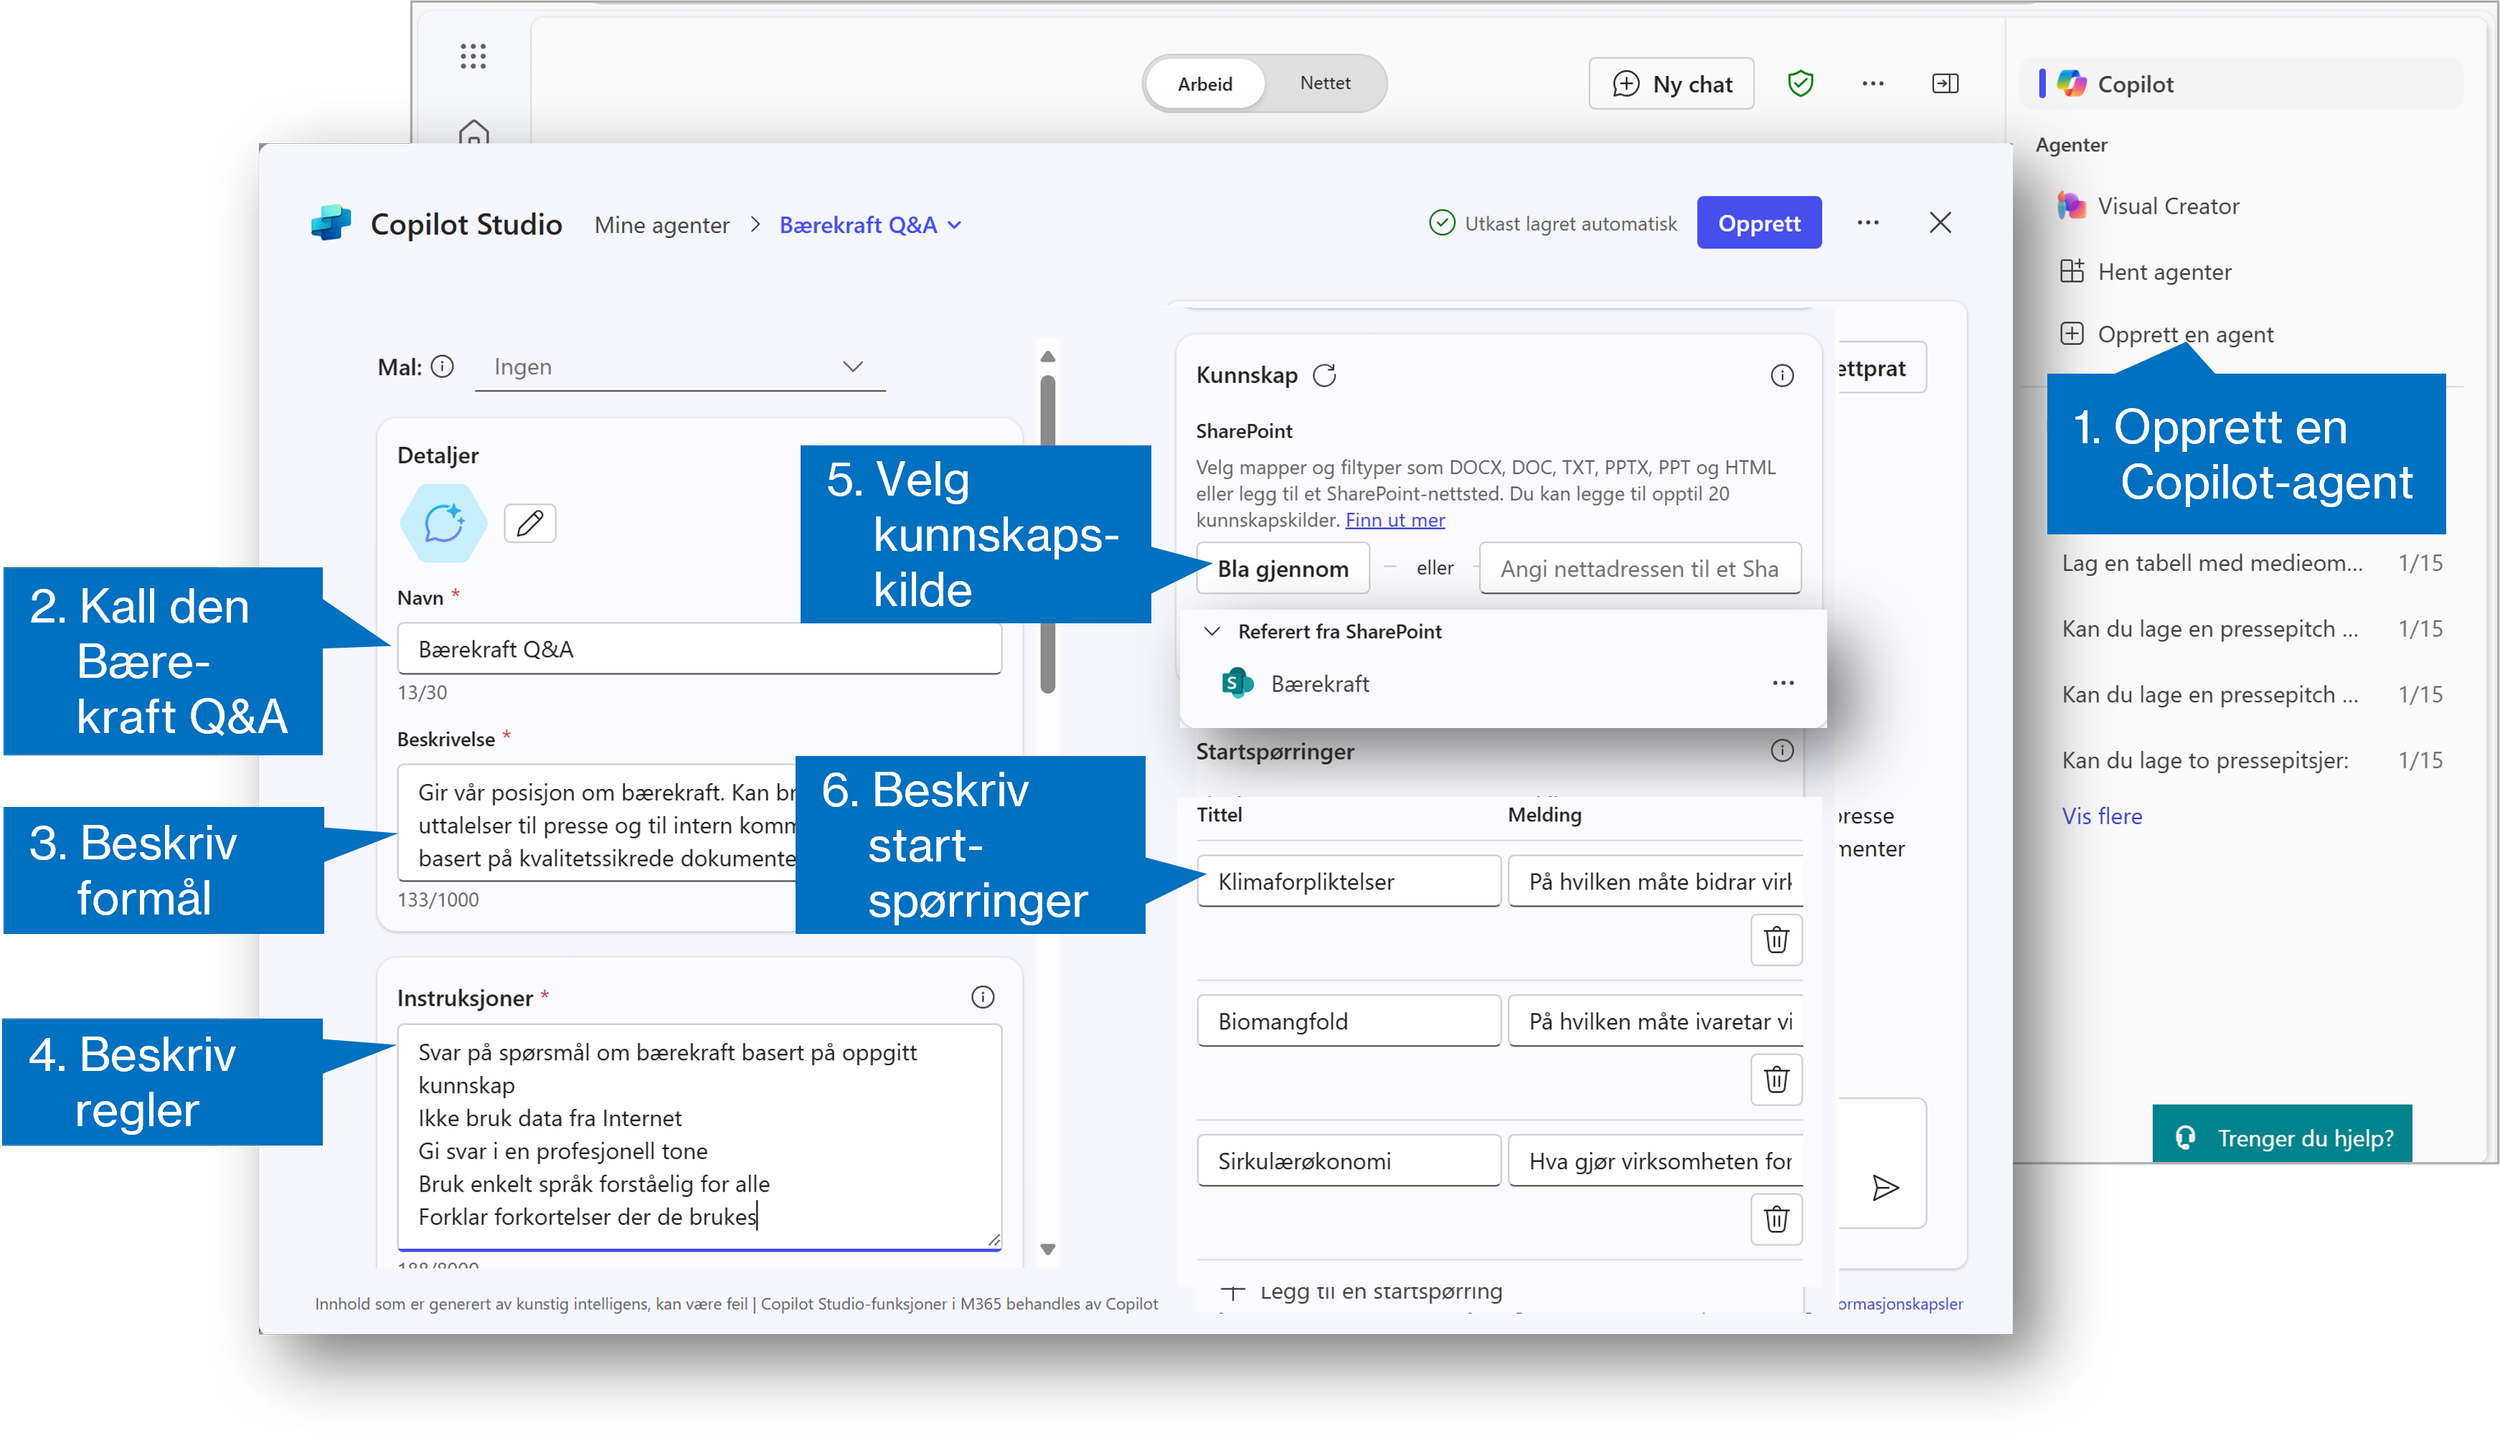Click the green shield protection icon
The height and width of the screenshot is (1436, 2500).
point(1800,84)
